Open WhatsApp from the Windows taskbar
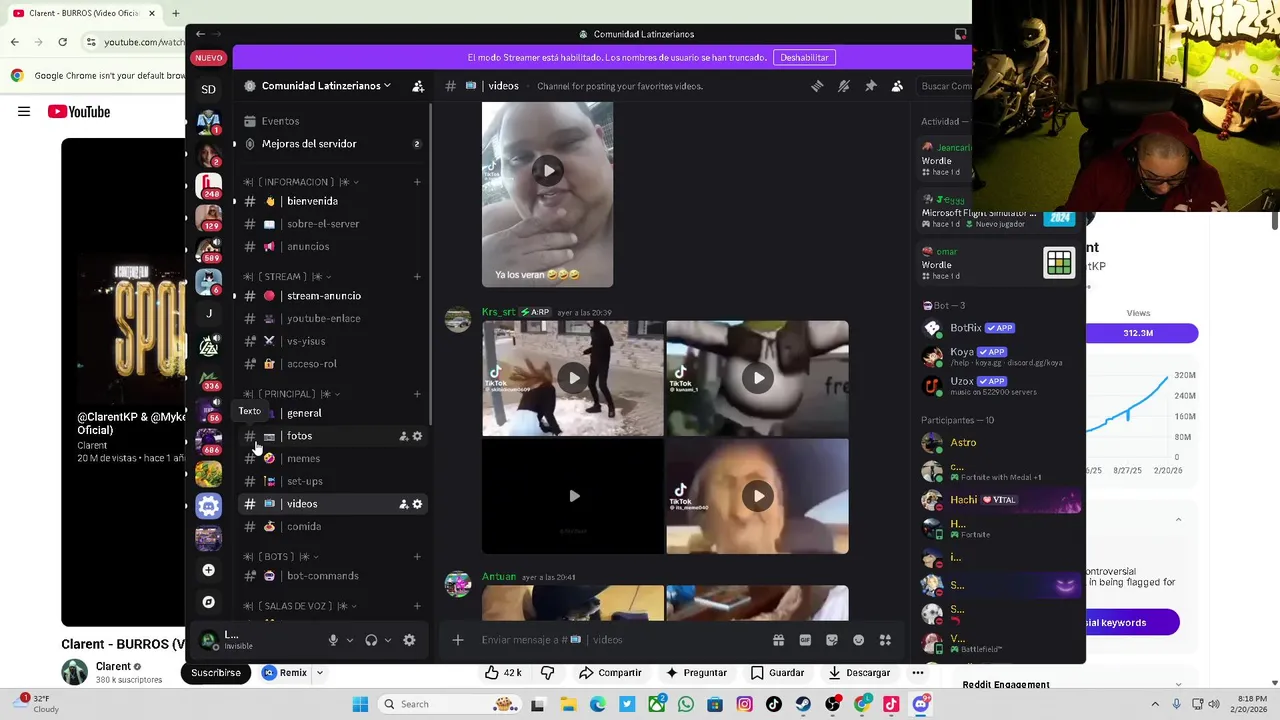Viewport: 1280px width, 720px height. click(686, 704)
